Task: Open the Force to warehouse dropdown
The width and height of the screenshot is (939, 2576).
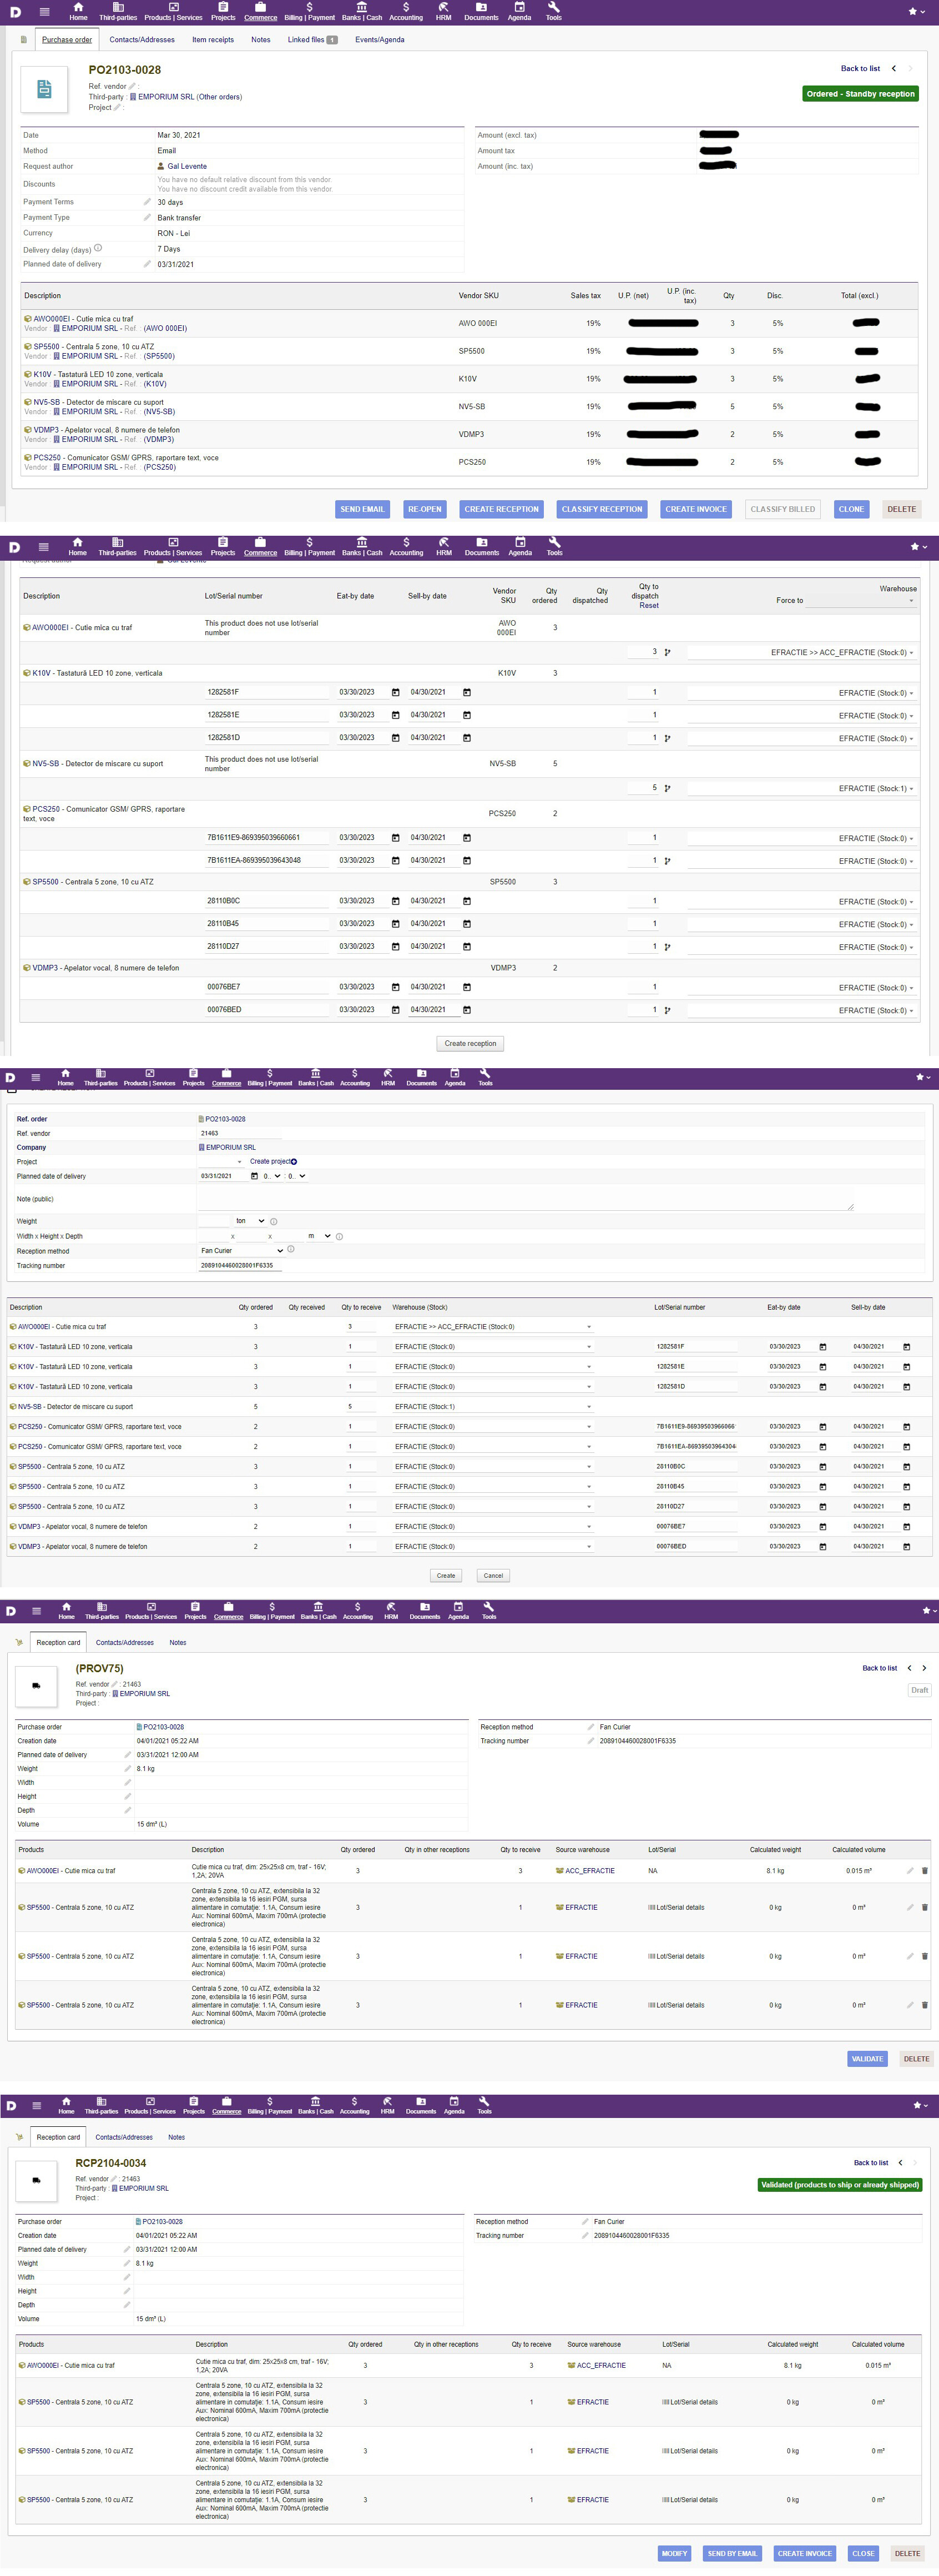Action: [x=861, y=601]
